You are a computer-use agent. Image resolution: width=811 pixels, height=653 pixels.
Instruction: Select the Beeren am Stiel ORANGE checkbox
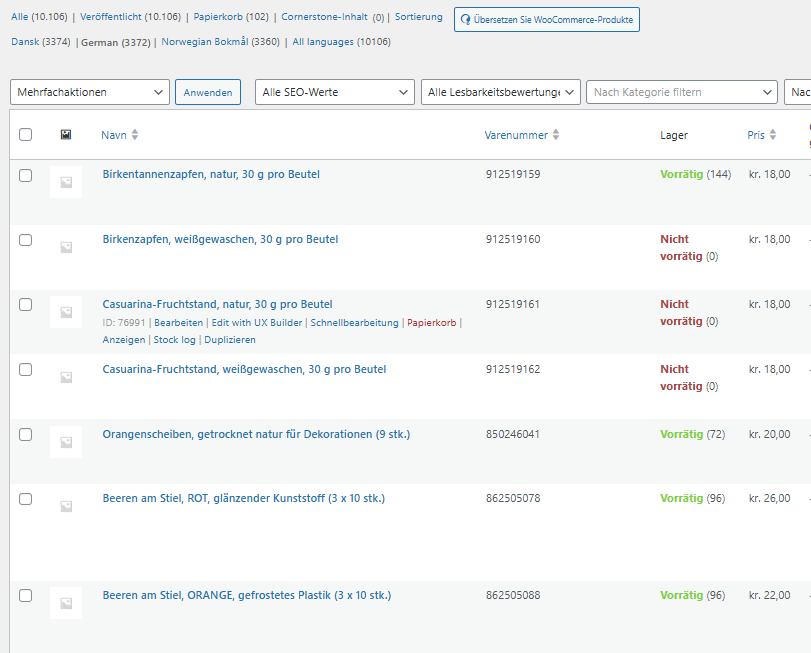(x=26, y=596)
